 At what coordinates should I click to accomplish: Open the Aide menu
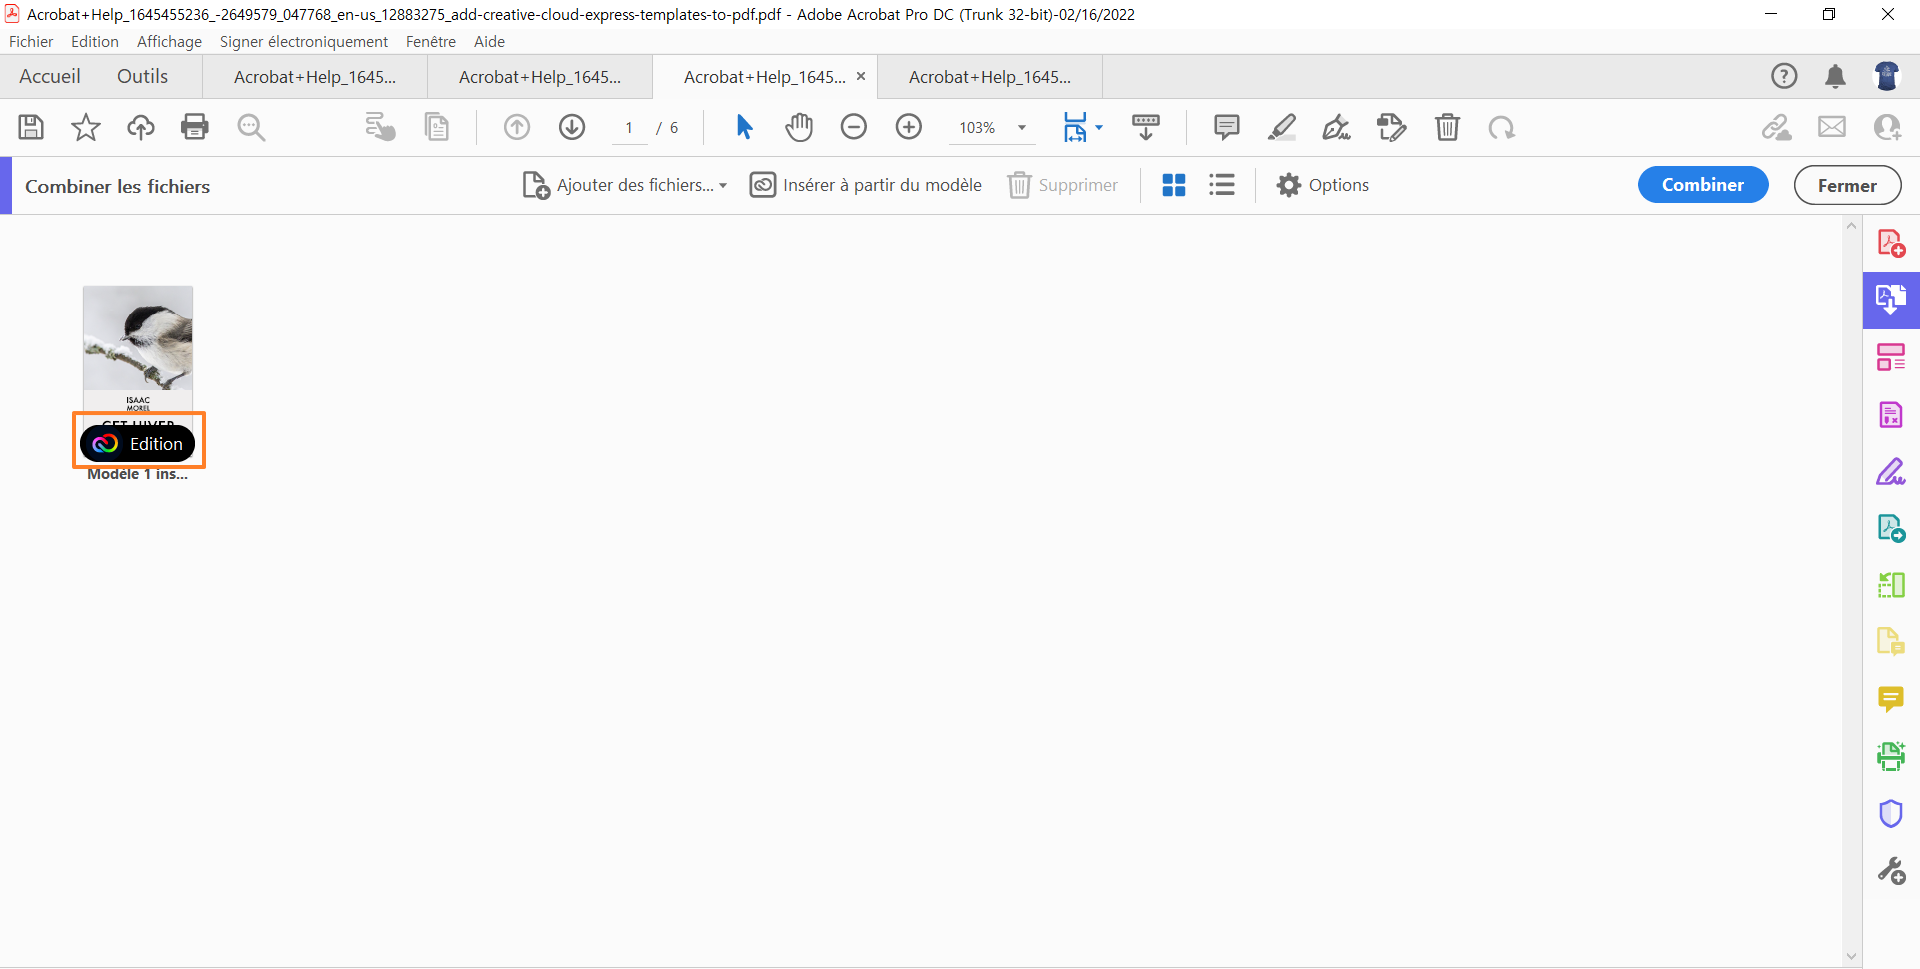[489, 41]
